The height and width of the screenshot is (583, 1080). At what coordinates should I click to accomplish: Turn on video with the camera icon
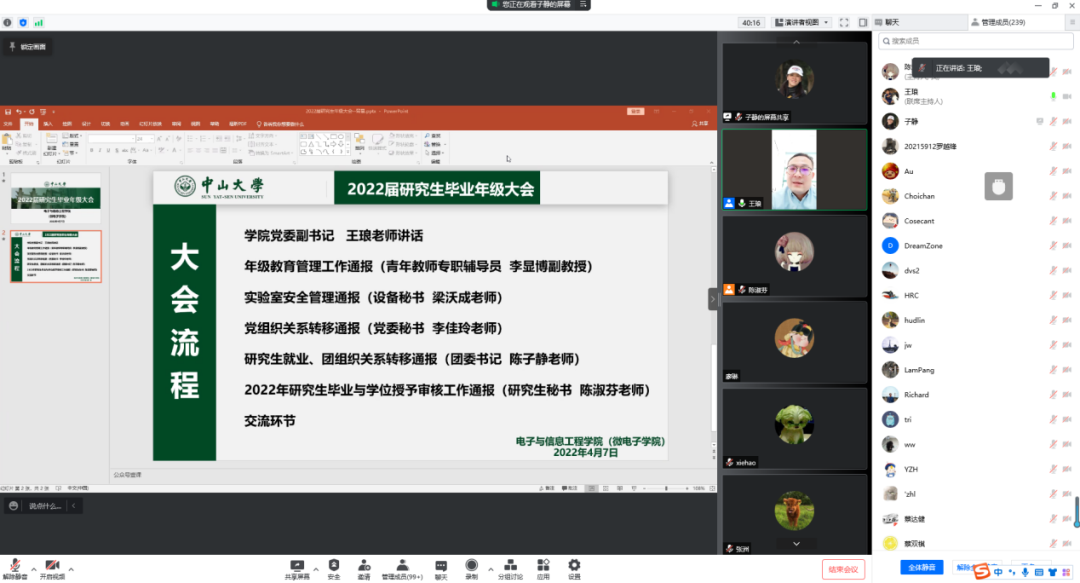(52, 566)
